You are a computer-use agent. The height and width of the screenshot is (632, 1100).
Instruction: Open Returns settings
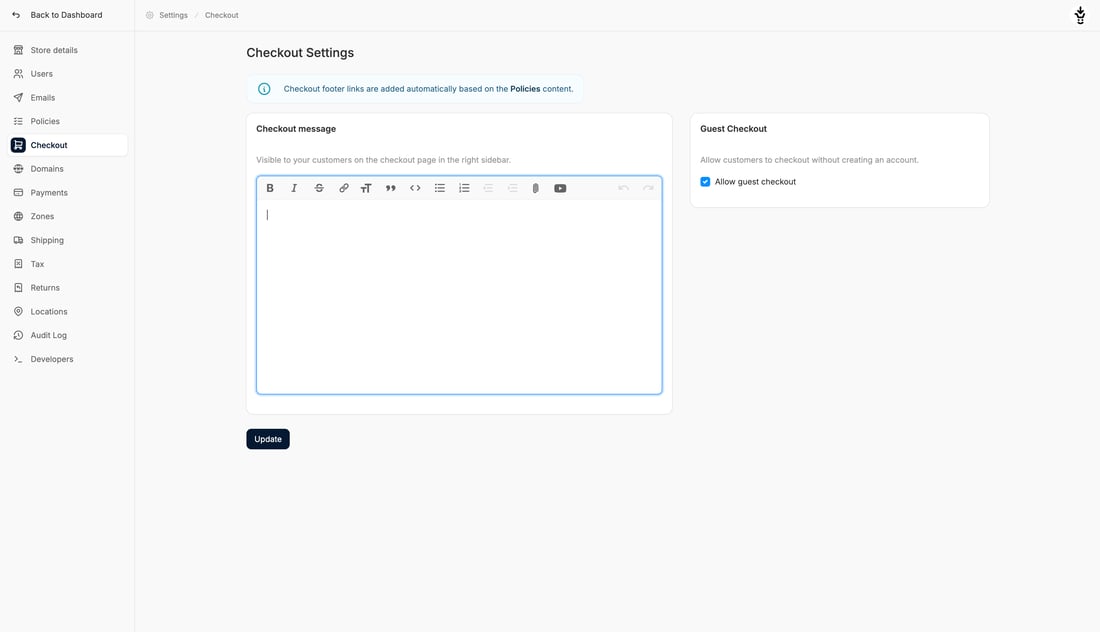point(68,288)
